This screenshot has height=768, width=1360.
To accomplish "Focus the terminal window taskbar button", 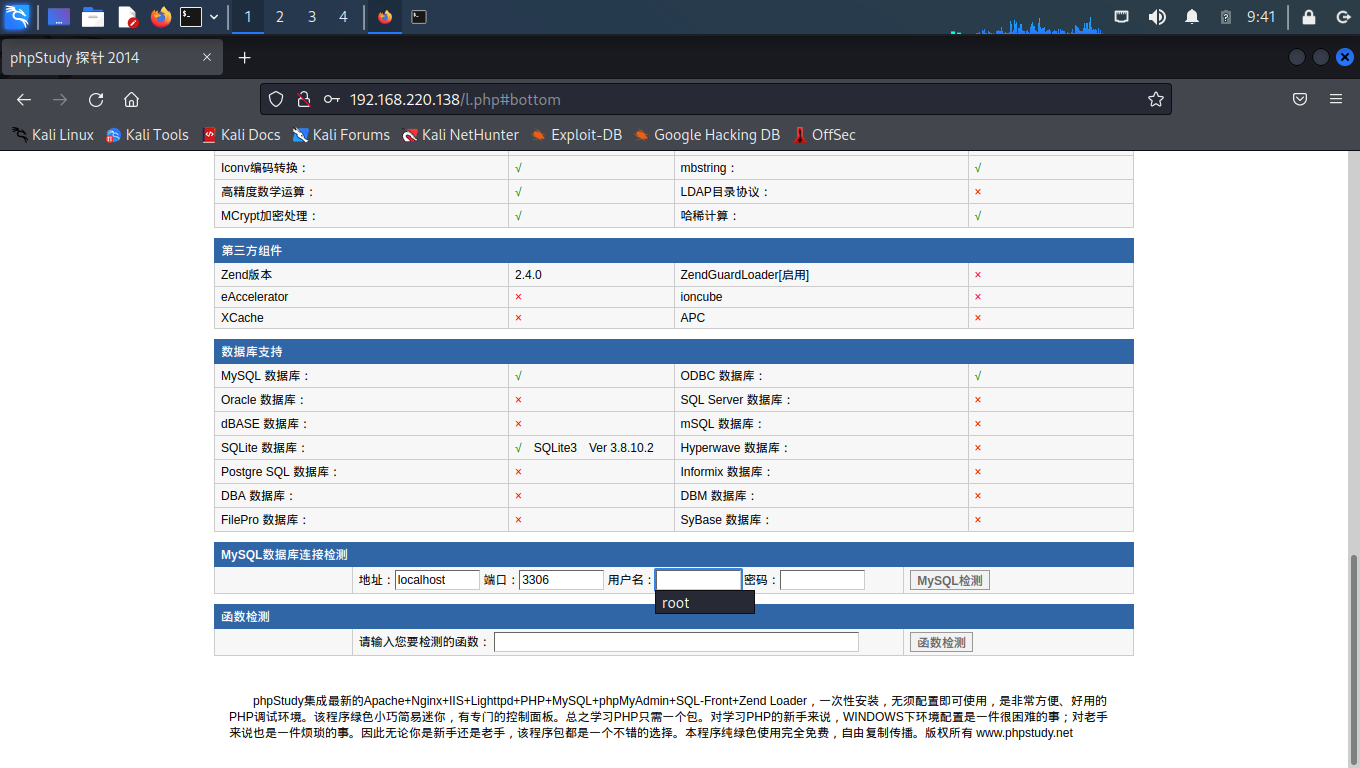I will (420, 16).
